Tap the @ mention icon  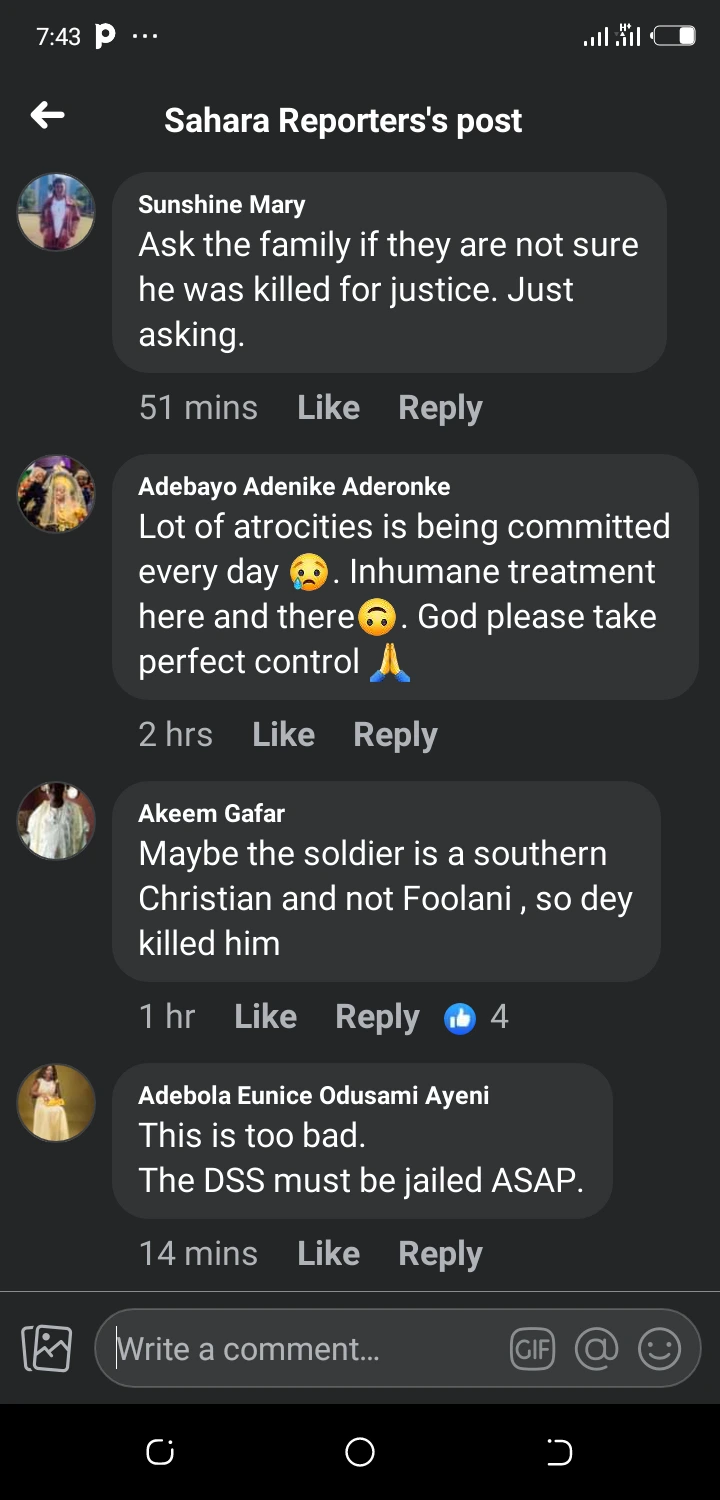[596, 1349]
